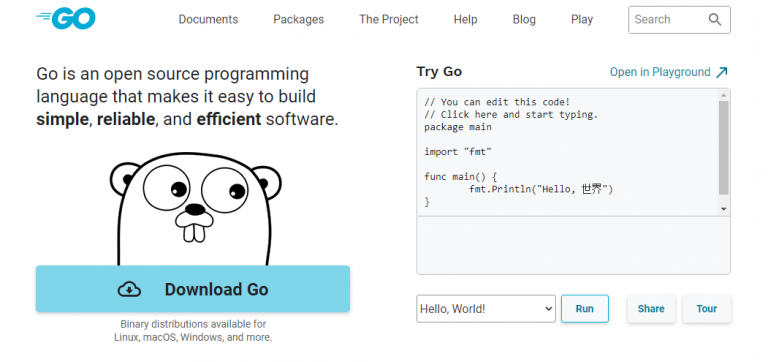This screenshot has width=768, height=362.
Task: Click the code editor vertical scrollbar thumb
Action: coord(723,148)
